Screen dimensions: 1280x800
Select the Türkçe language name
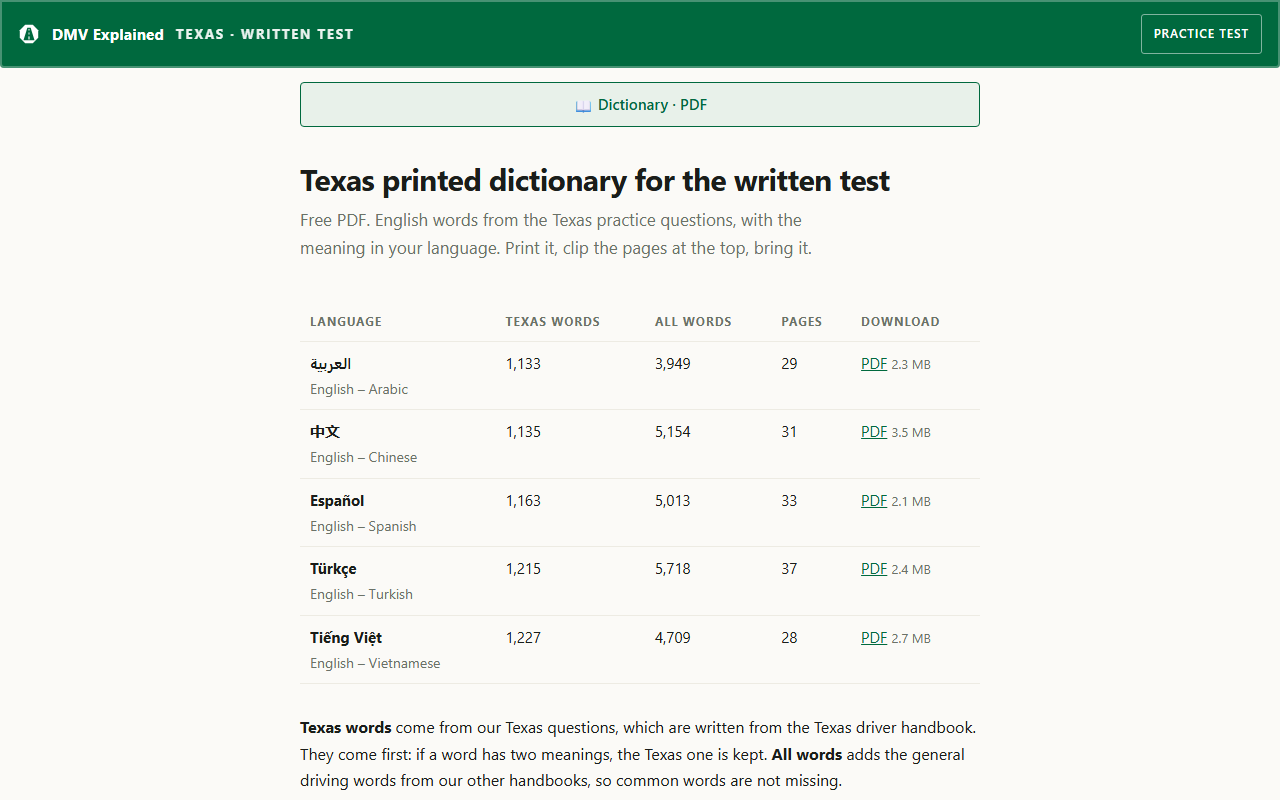(333, 569)
